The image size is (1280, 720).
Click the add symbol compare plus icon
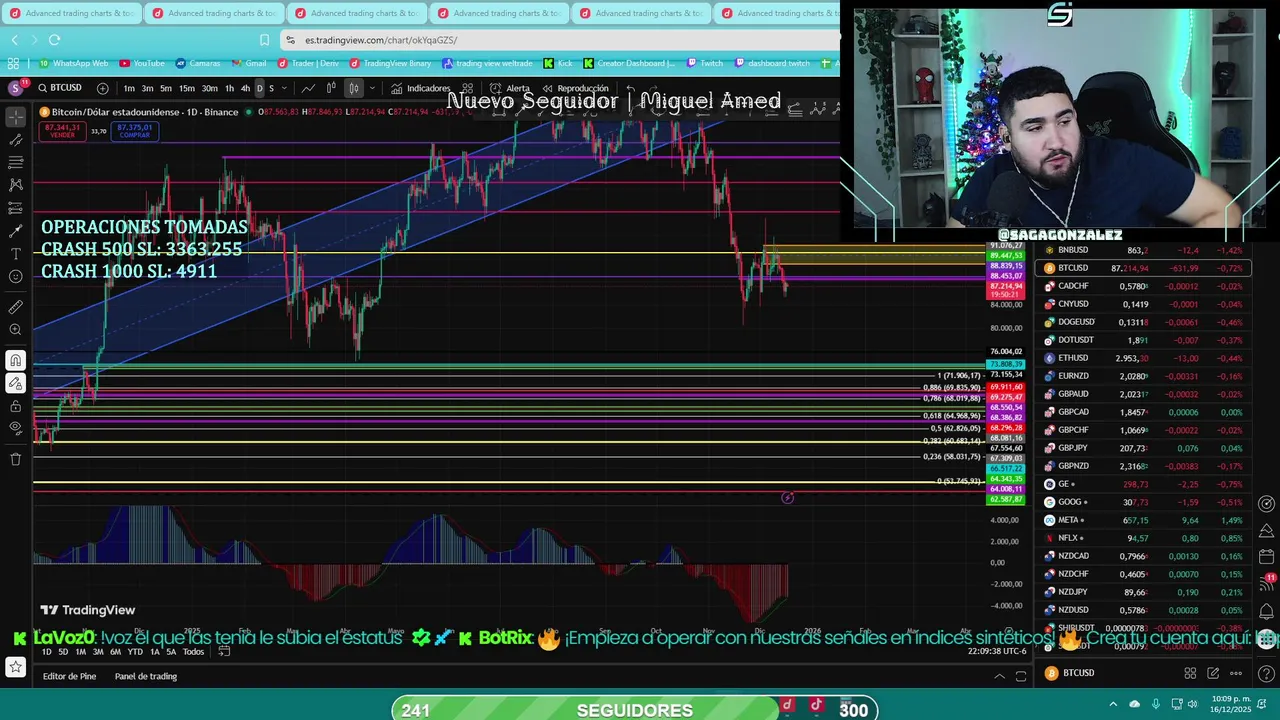click(102, 88)
